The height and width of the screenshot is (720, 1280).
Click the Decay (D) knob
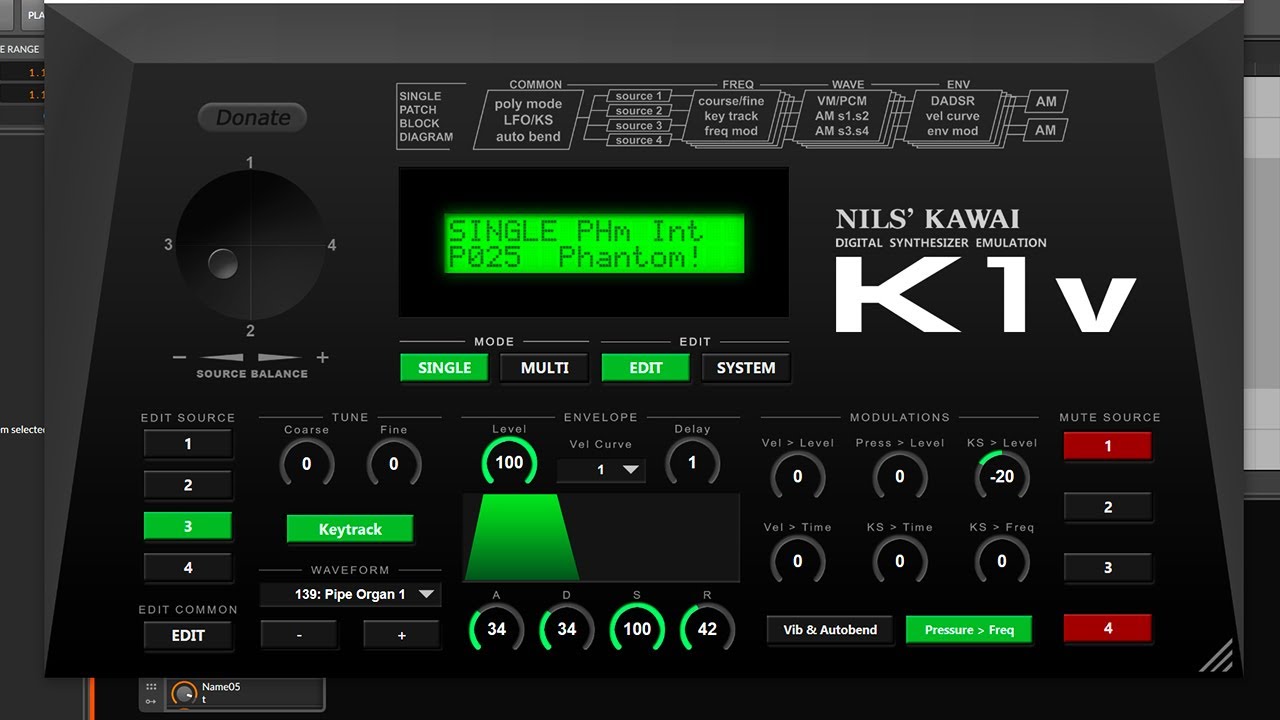pyautogui.click(x=567, y=629)
